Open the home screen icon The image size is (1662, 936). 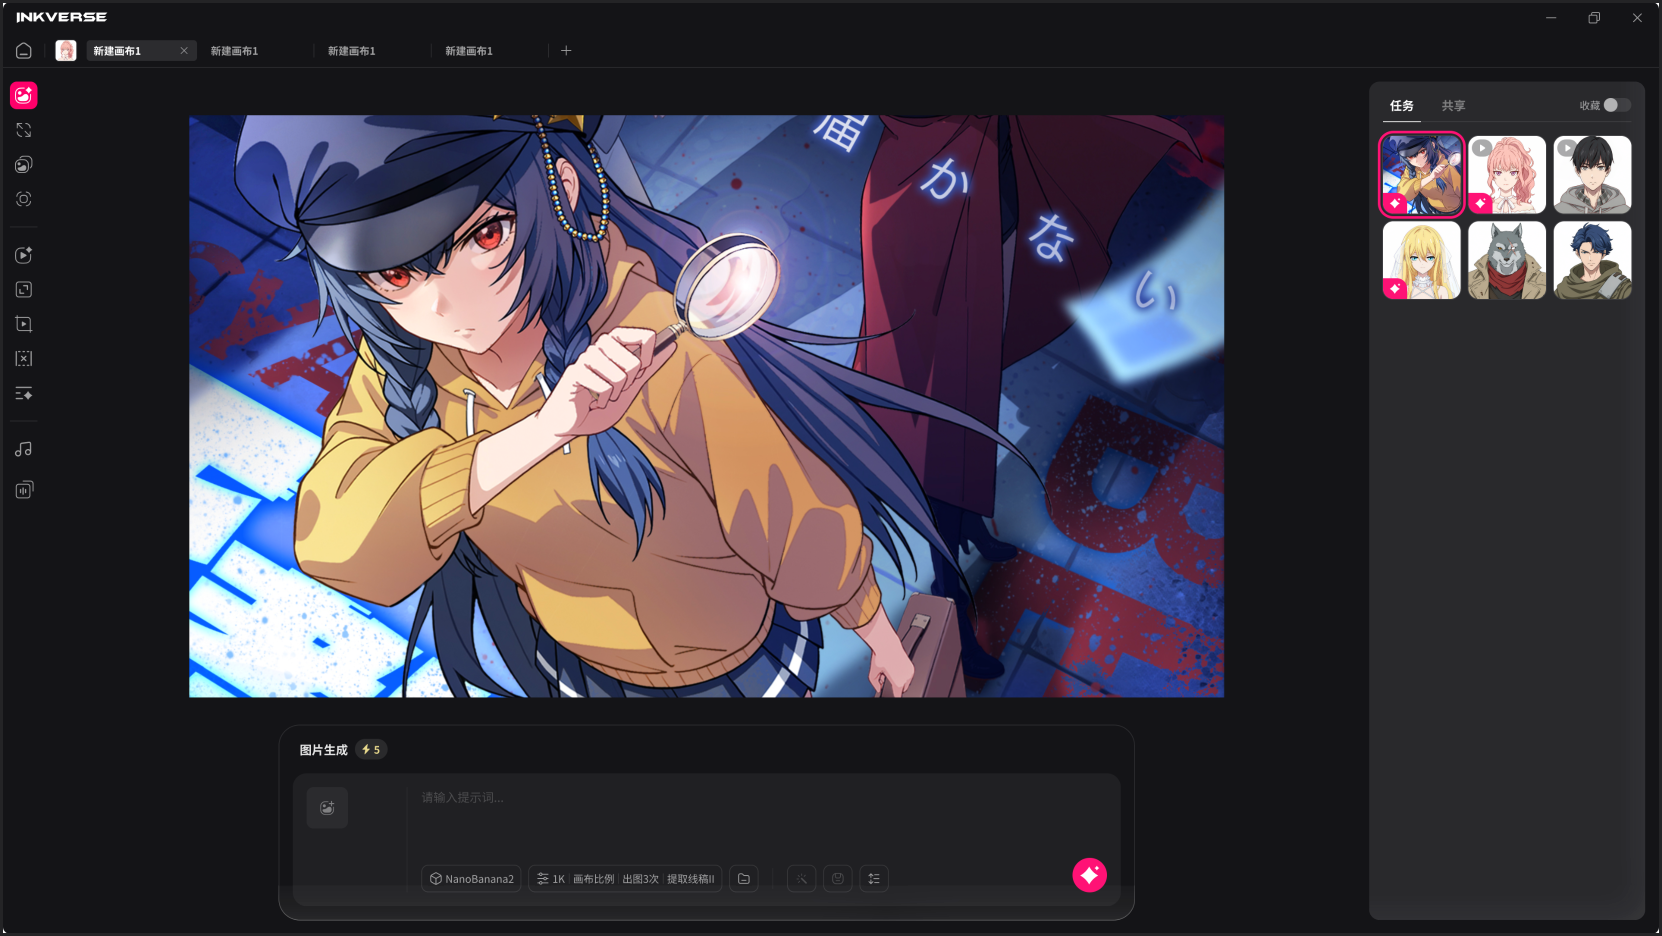click(24, 51)
